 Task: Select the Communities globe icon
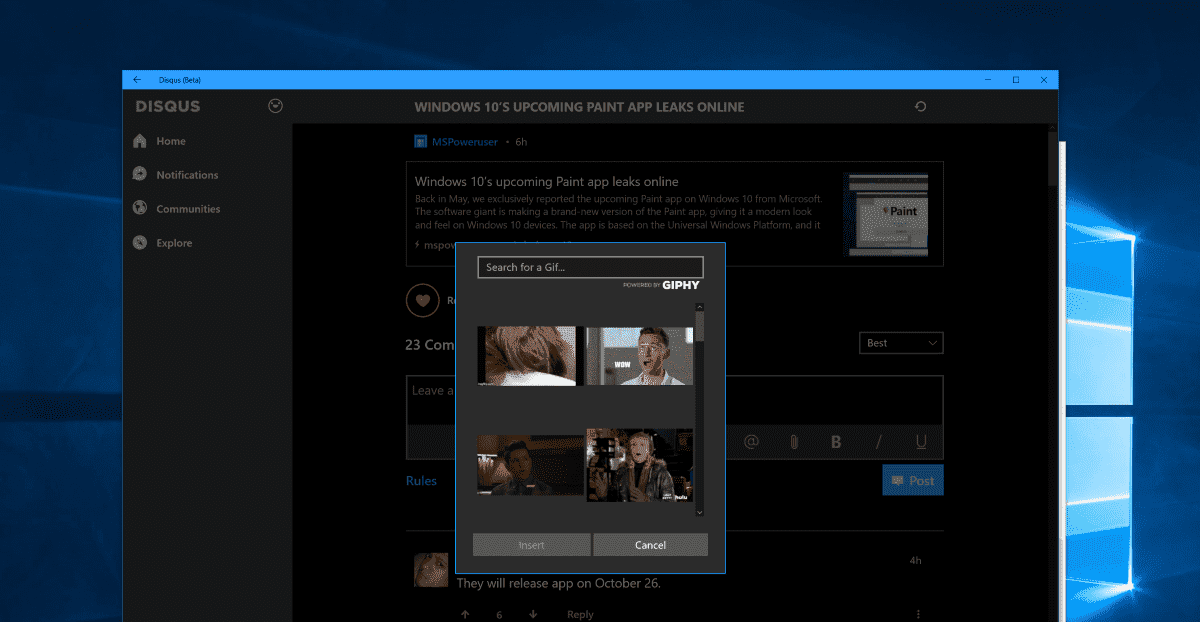140,208
